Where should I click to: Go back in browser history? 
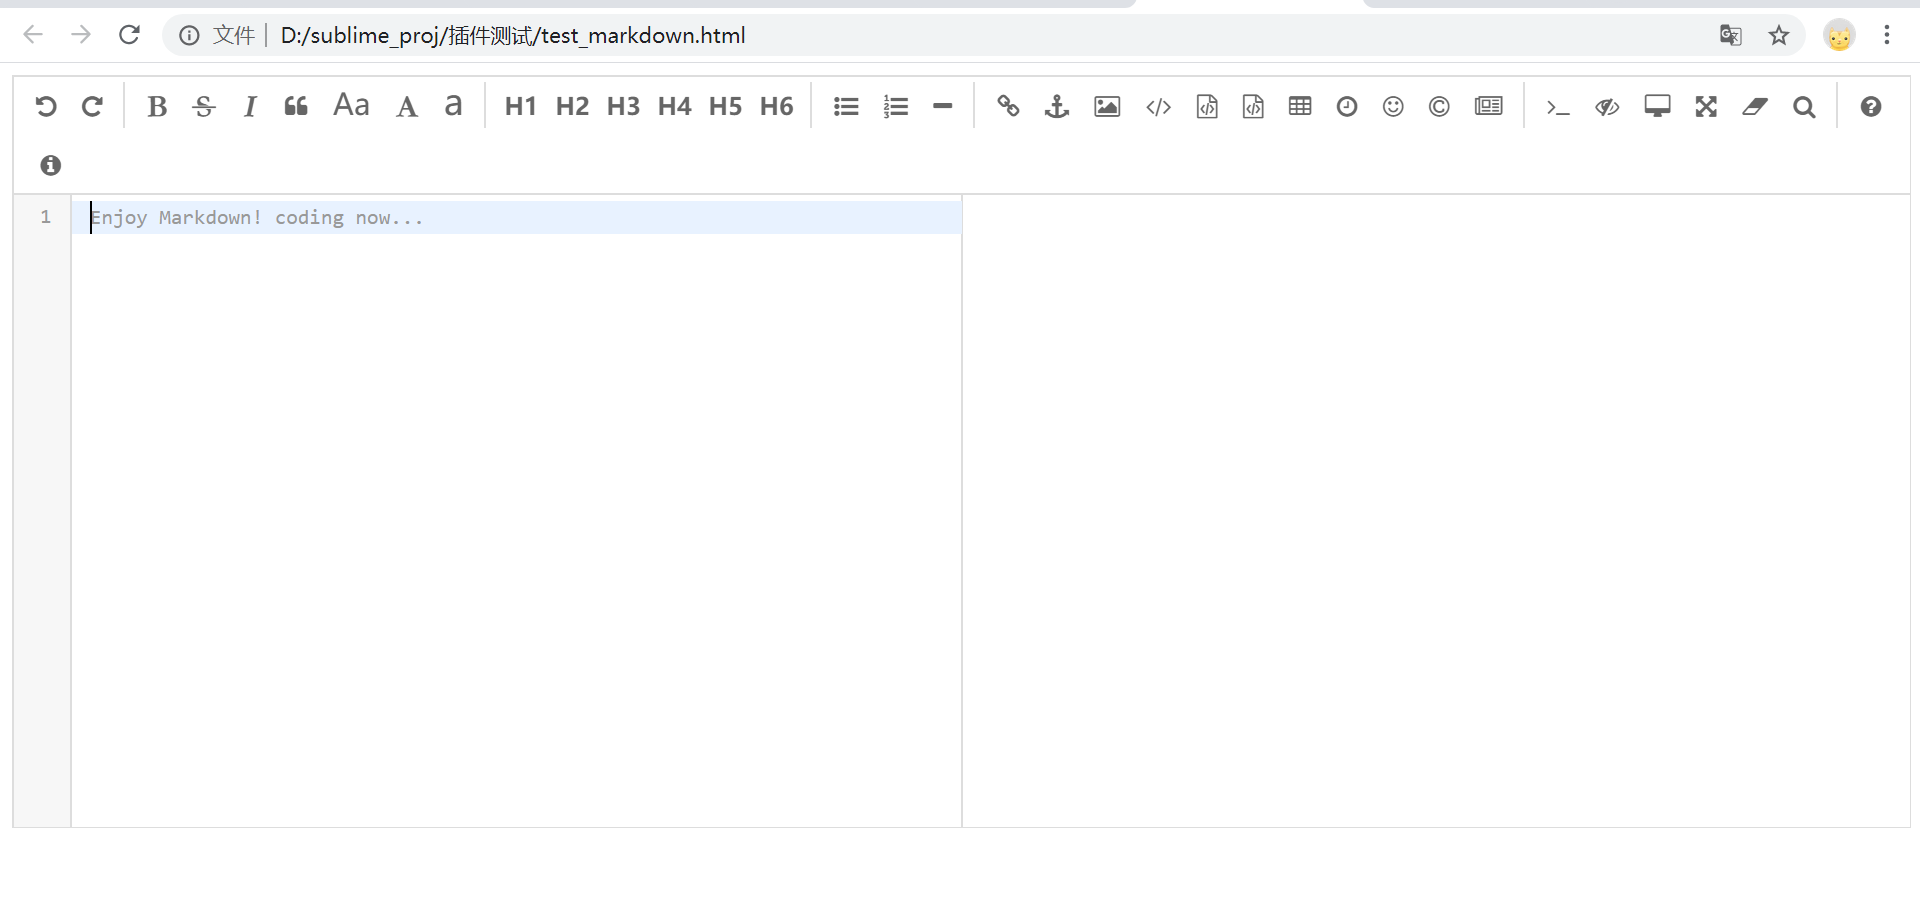[x=33, y=35]
